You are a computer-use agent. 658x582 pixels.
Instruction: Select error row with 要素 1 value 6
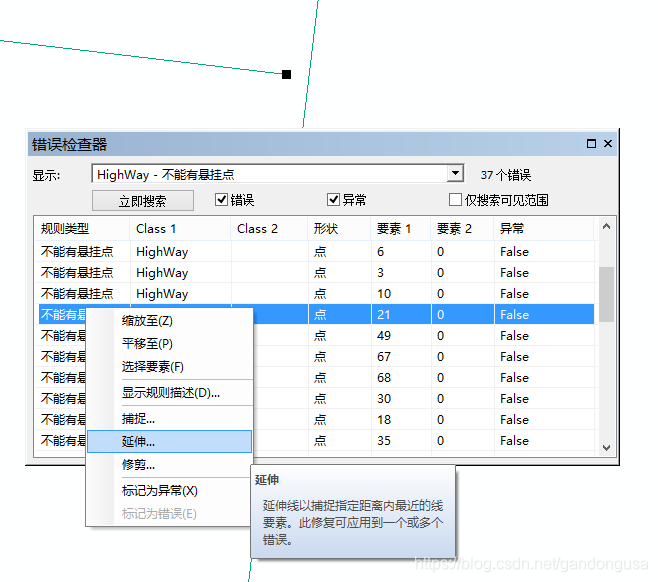coord(315,252)
